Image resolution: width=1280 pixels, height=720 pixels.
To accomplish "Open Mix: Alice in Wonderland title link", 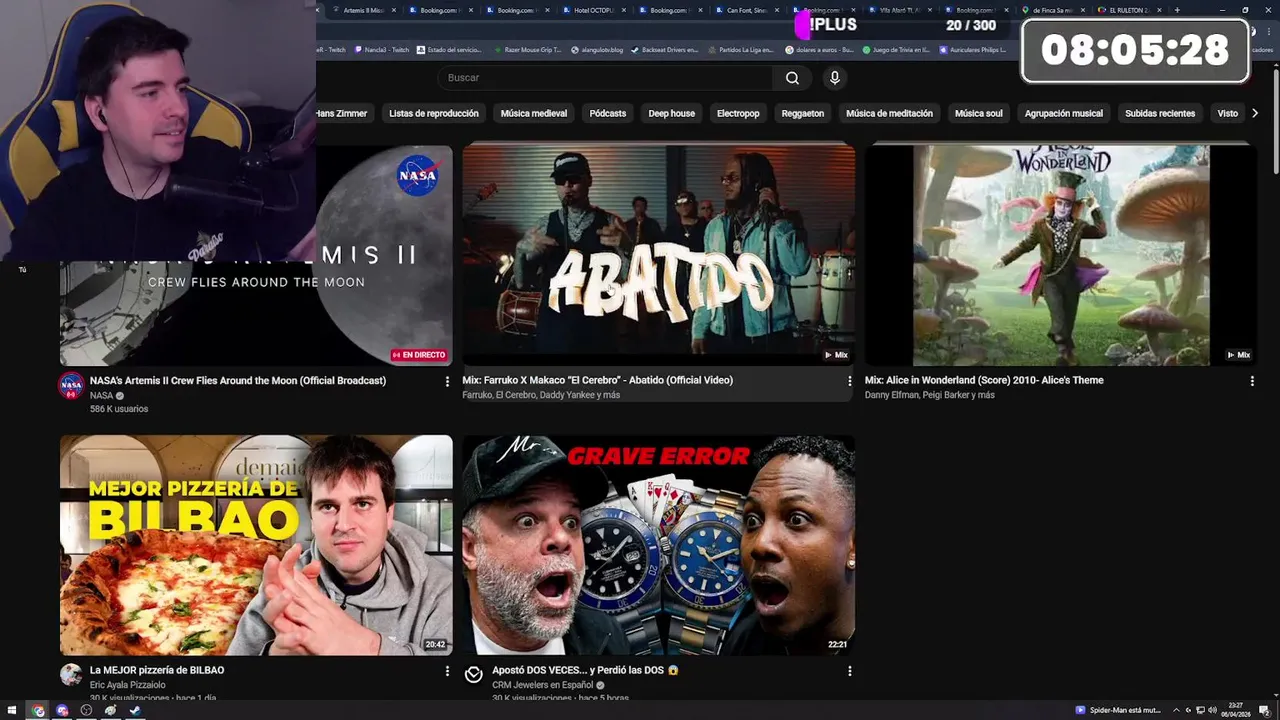I will coord(984,381).
